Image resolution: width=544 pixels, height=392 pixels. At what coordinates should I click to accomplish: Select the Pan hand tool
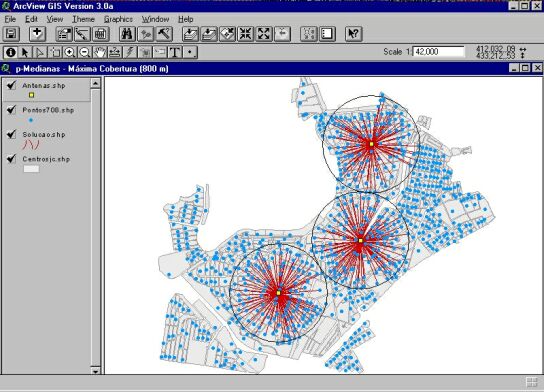[100, 52]
